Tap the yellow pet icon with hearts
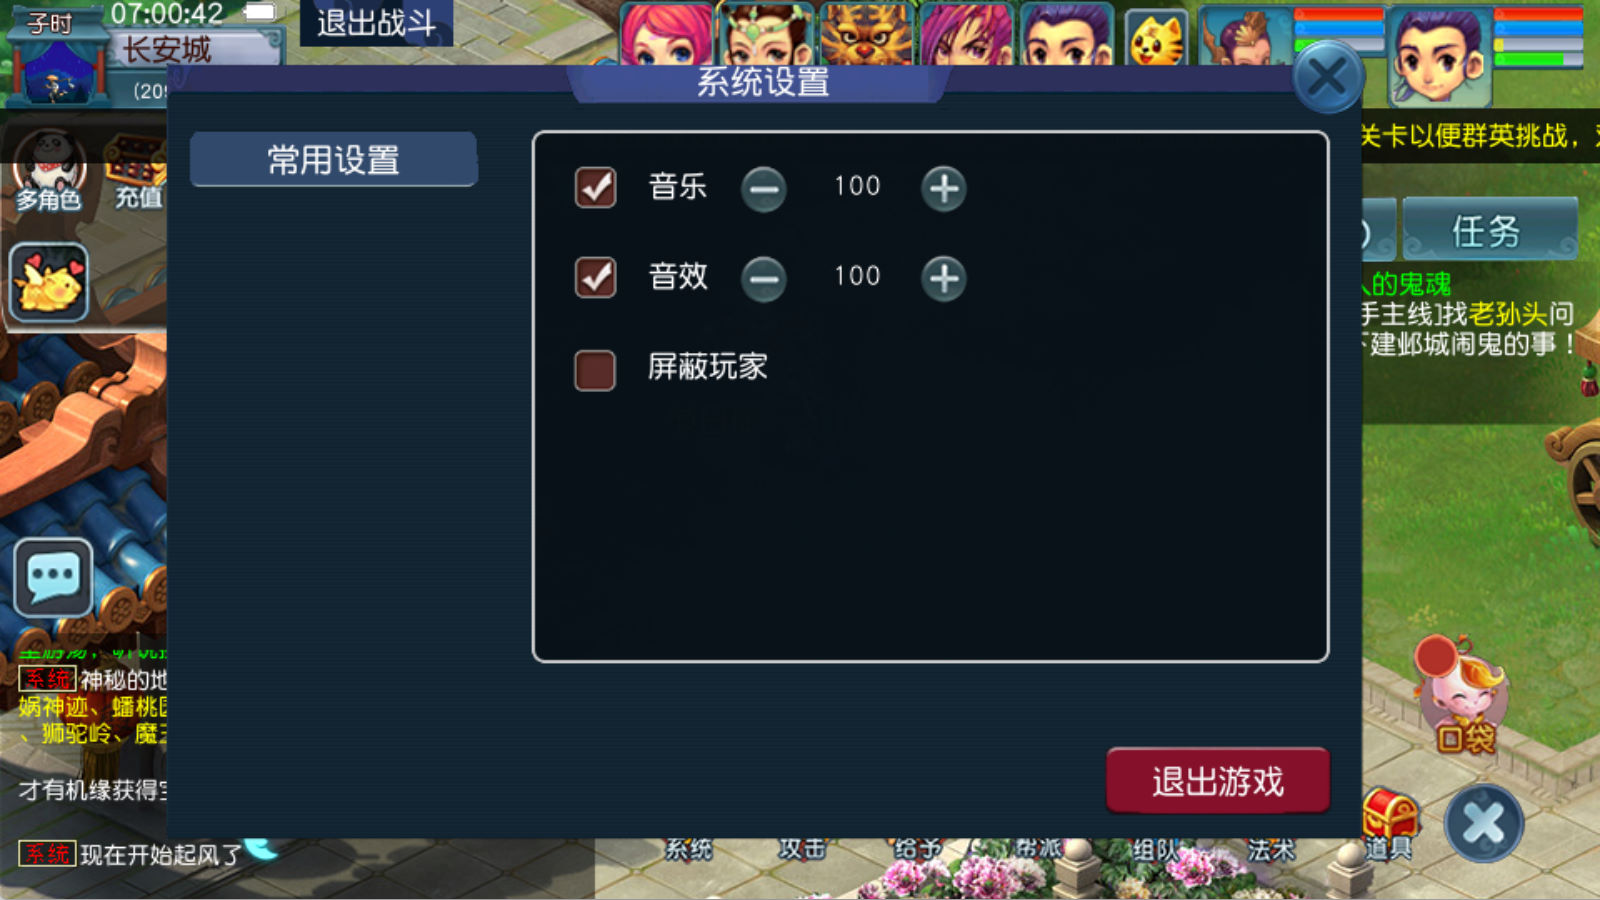This screenshot has width=1600, height=900. click(x=49, y=283)
